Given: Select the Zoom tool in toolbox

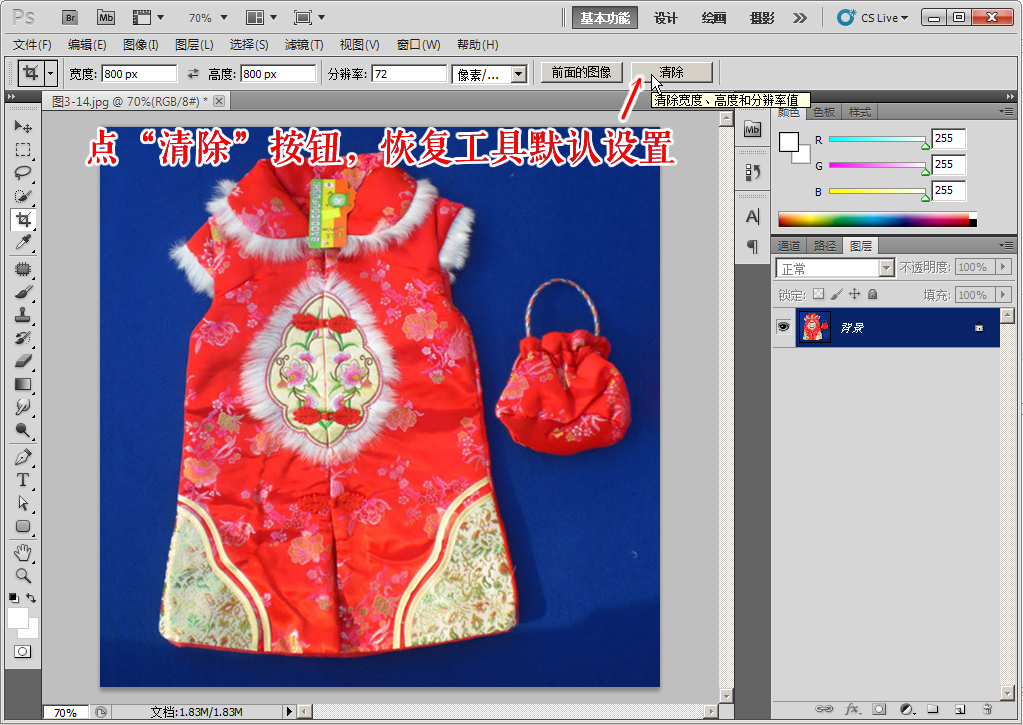Looking at the screenshot, I should 23,576.
